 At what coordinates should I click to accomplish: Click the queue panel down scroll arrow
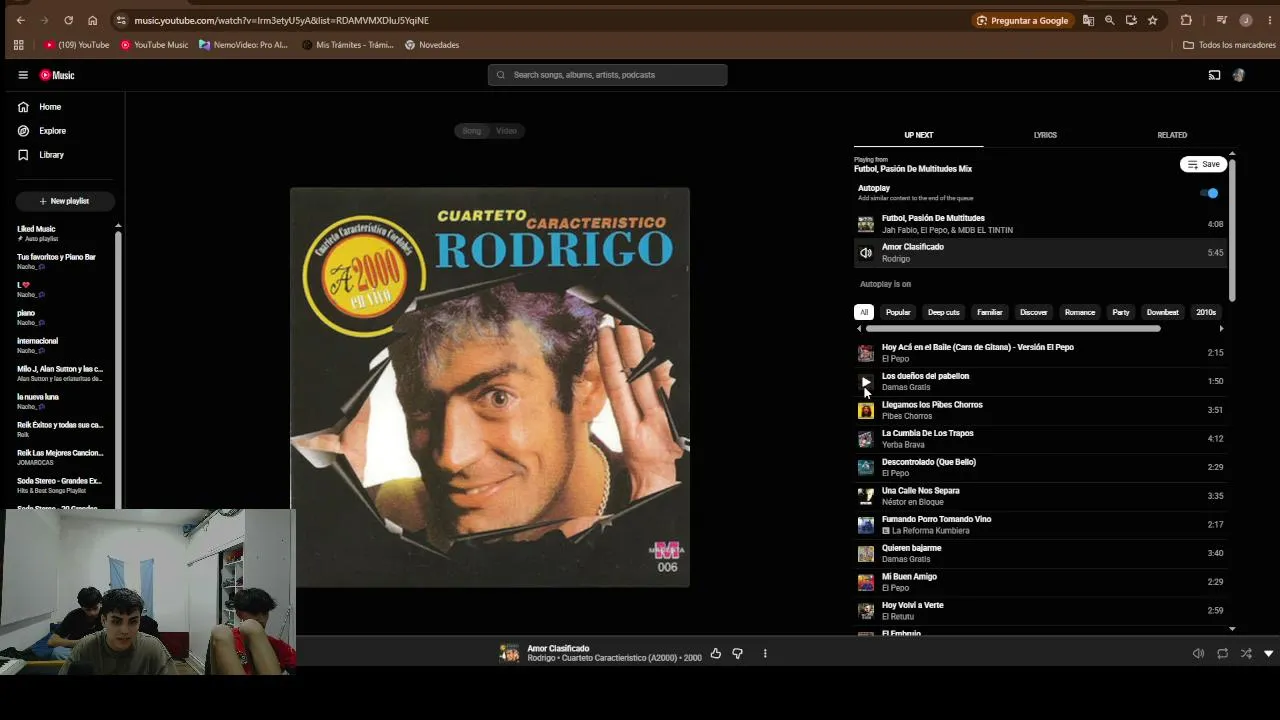tap(1232, 629)
